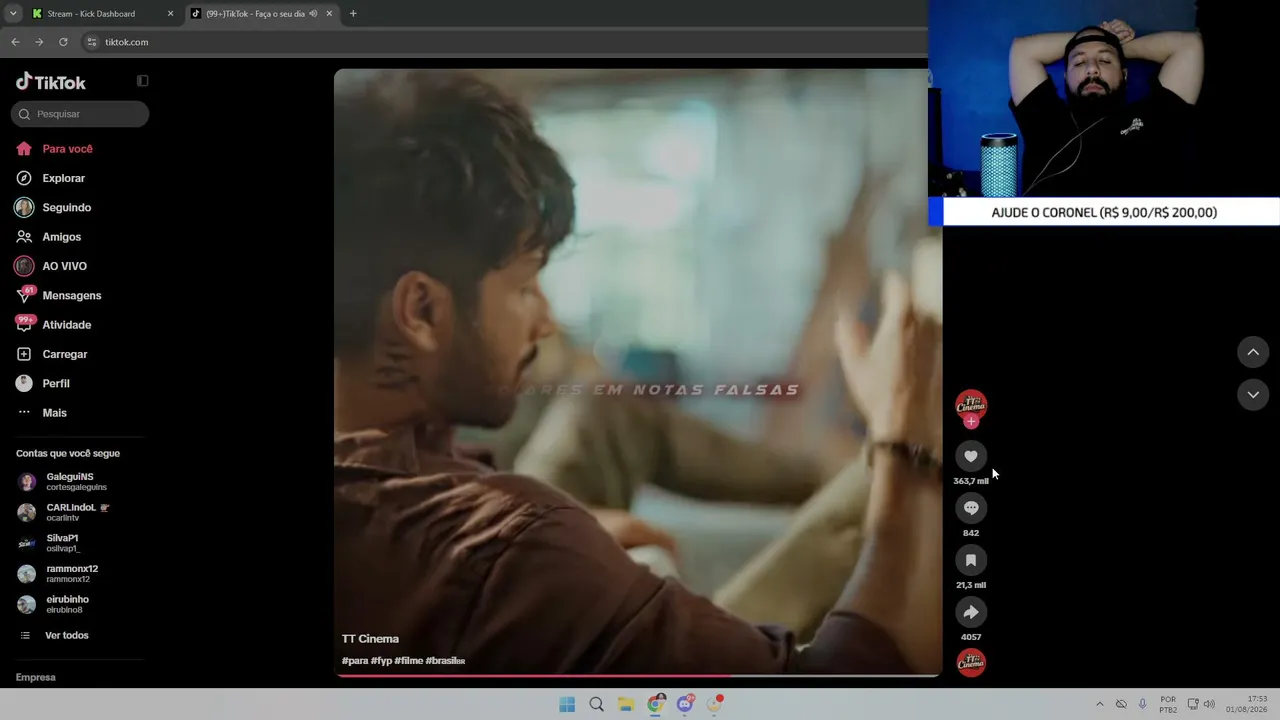Reload the TikTok page
Screen dimensions: 1280x720
point(63,42)
